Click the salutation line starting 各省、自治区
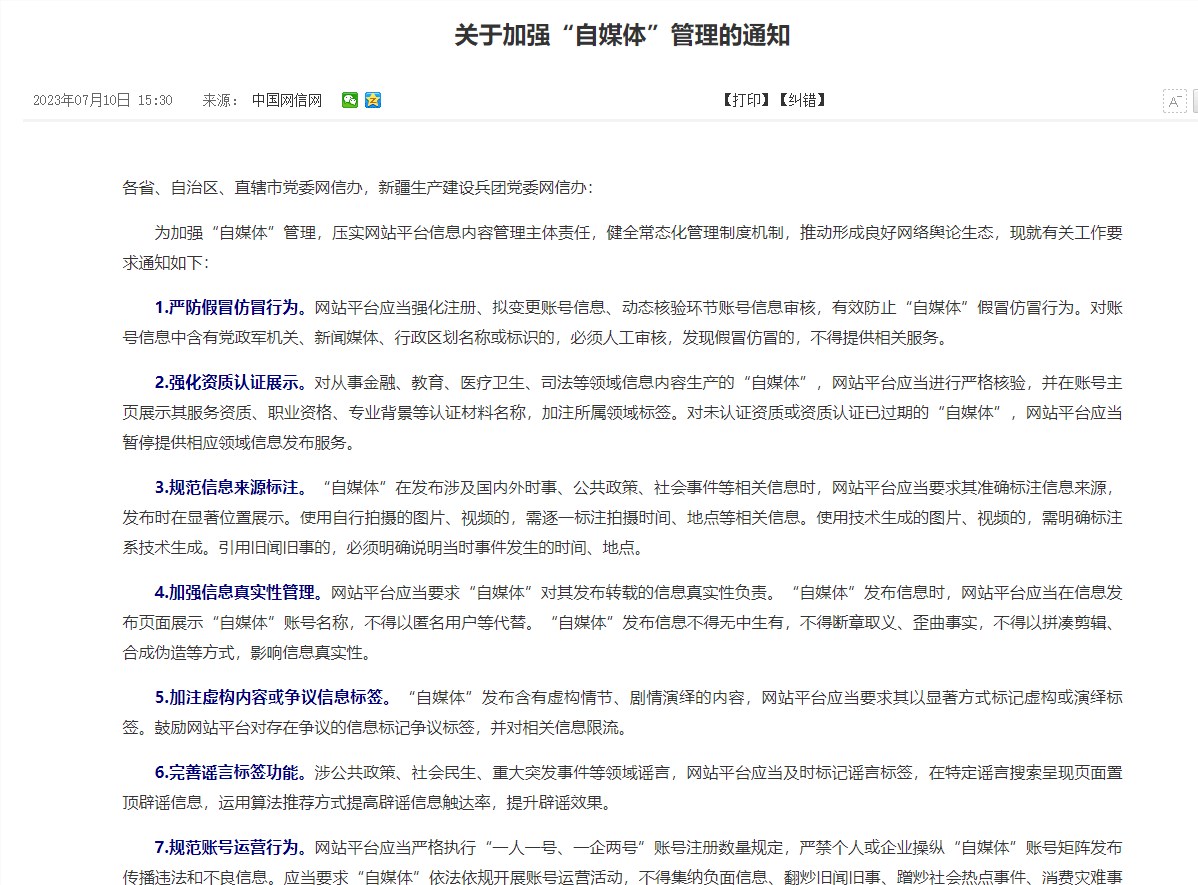This screenshot has height=885, width=1198. [357, 187]
